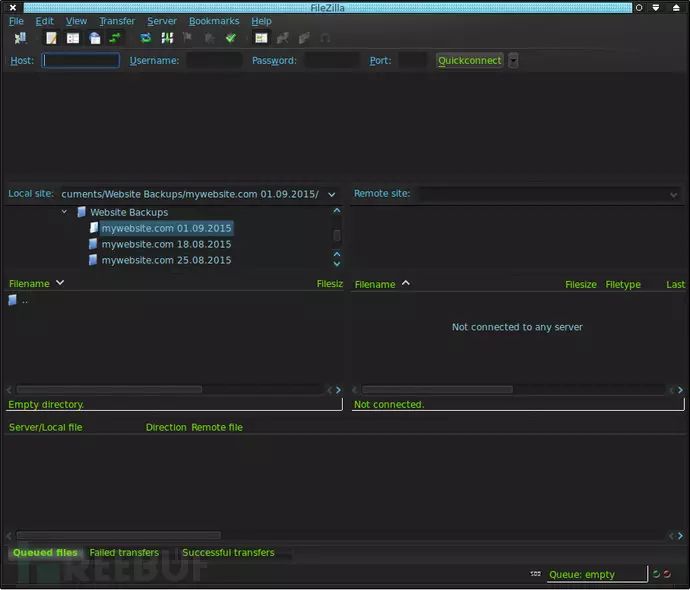Image resolution: width=690 pixels, height=590 pixels.
Task: Click the local tree scroll up arrow
Action: (337, 211)
